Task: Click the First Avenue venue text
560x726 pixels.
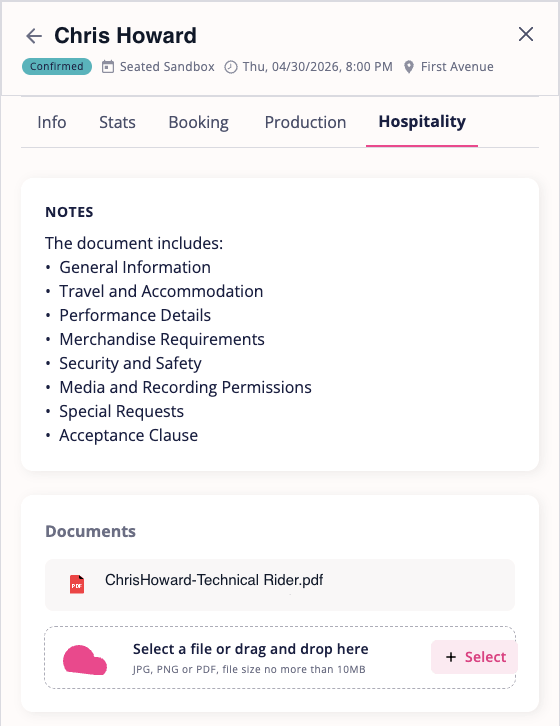Action: pyautogui.click(x=457, y=67)
